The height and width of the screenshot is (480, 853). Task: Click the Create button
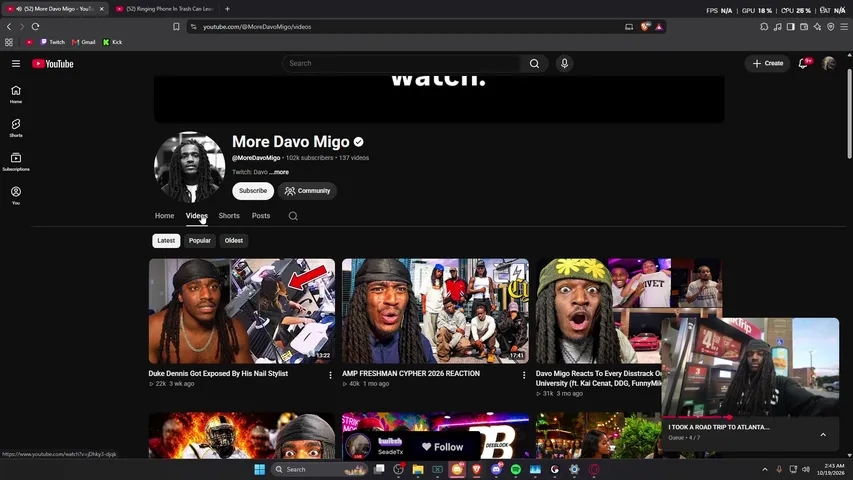[768, 64]
